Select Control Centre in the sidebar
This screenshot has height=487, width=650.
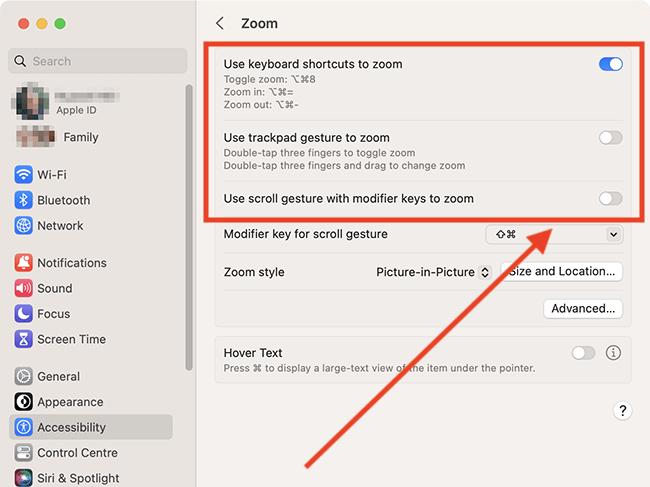pos(77,453)
